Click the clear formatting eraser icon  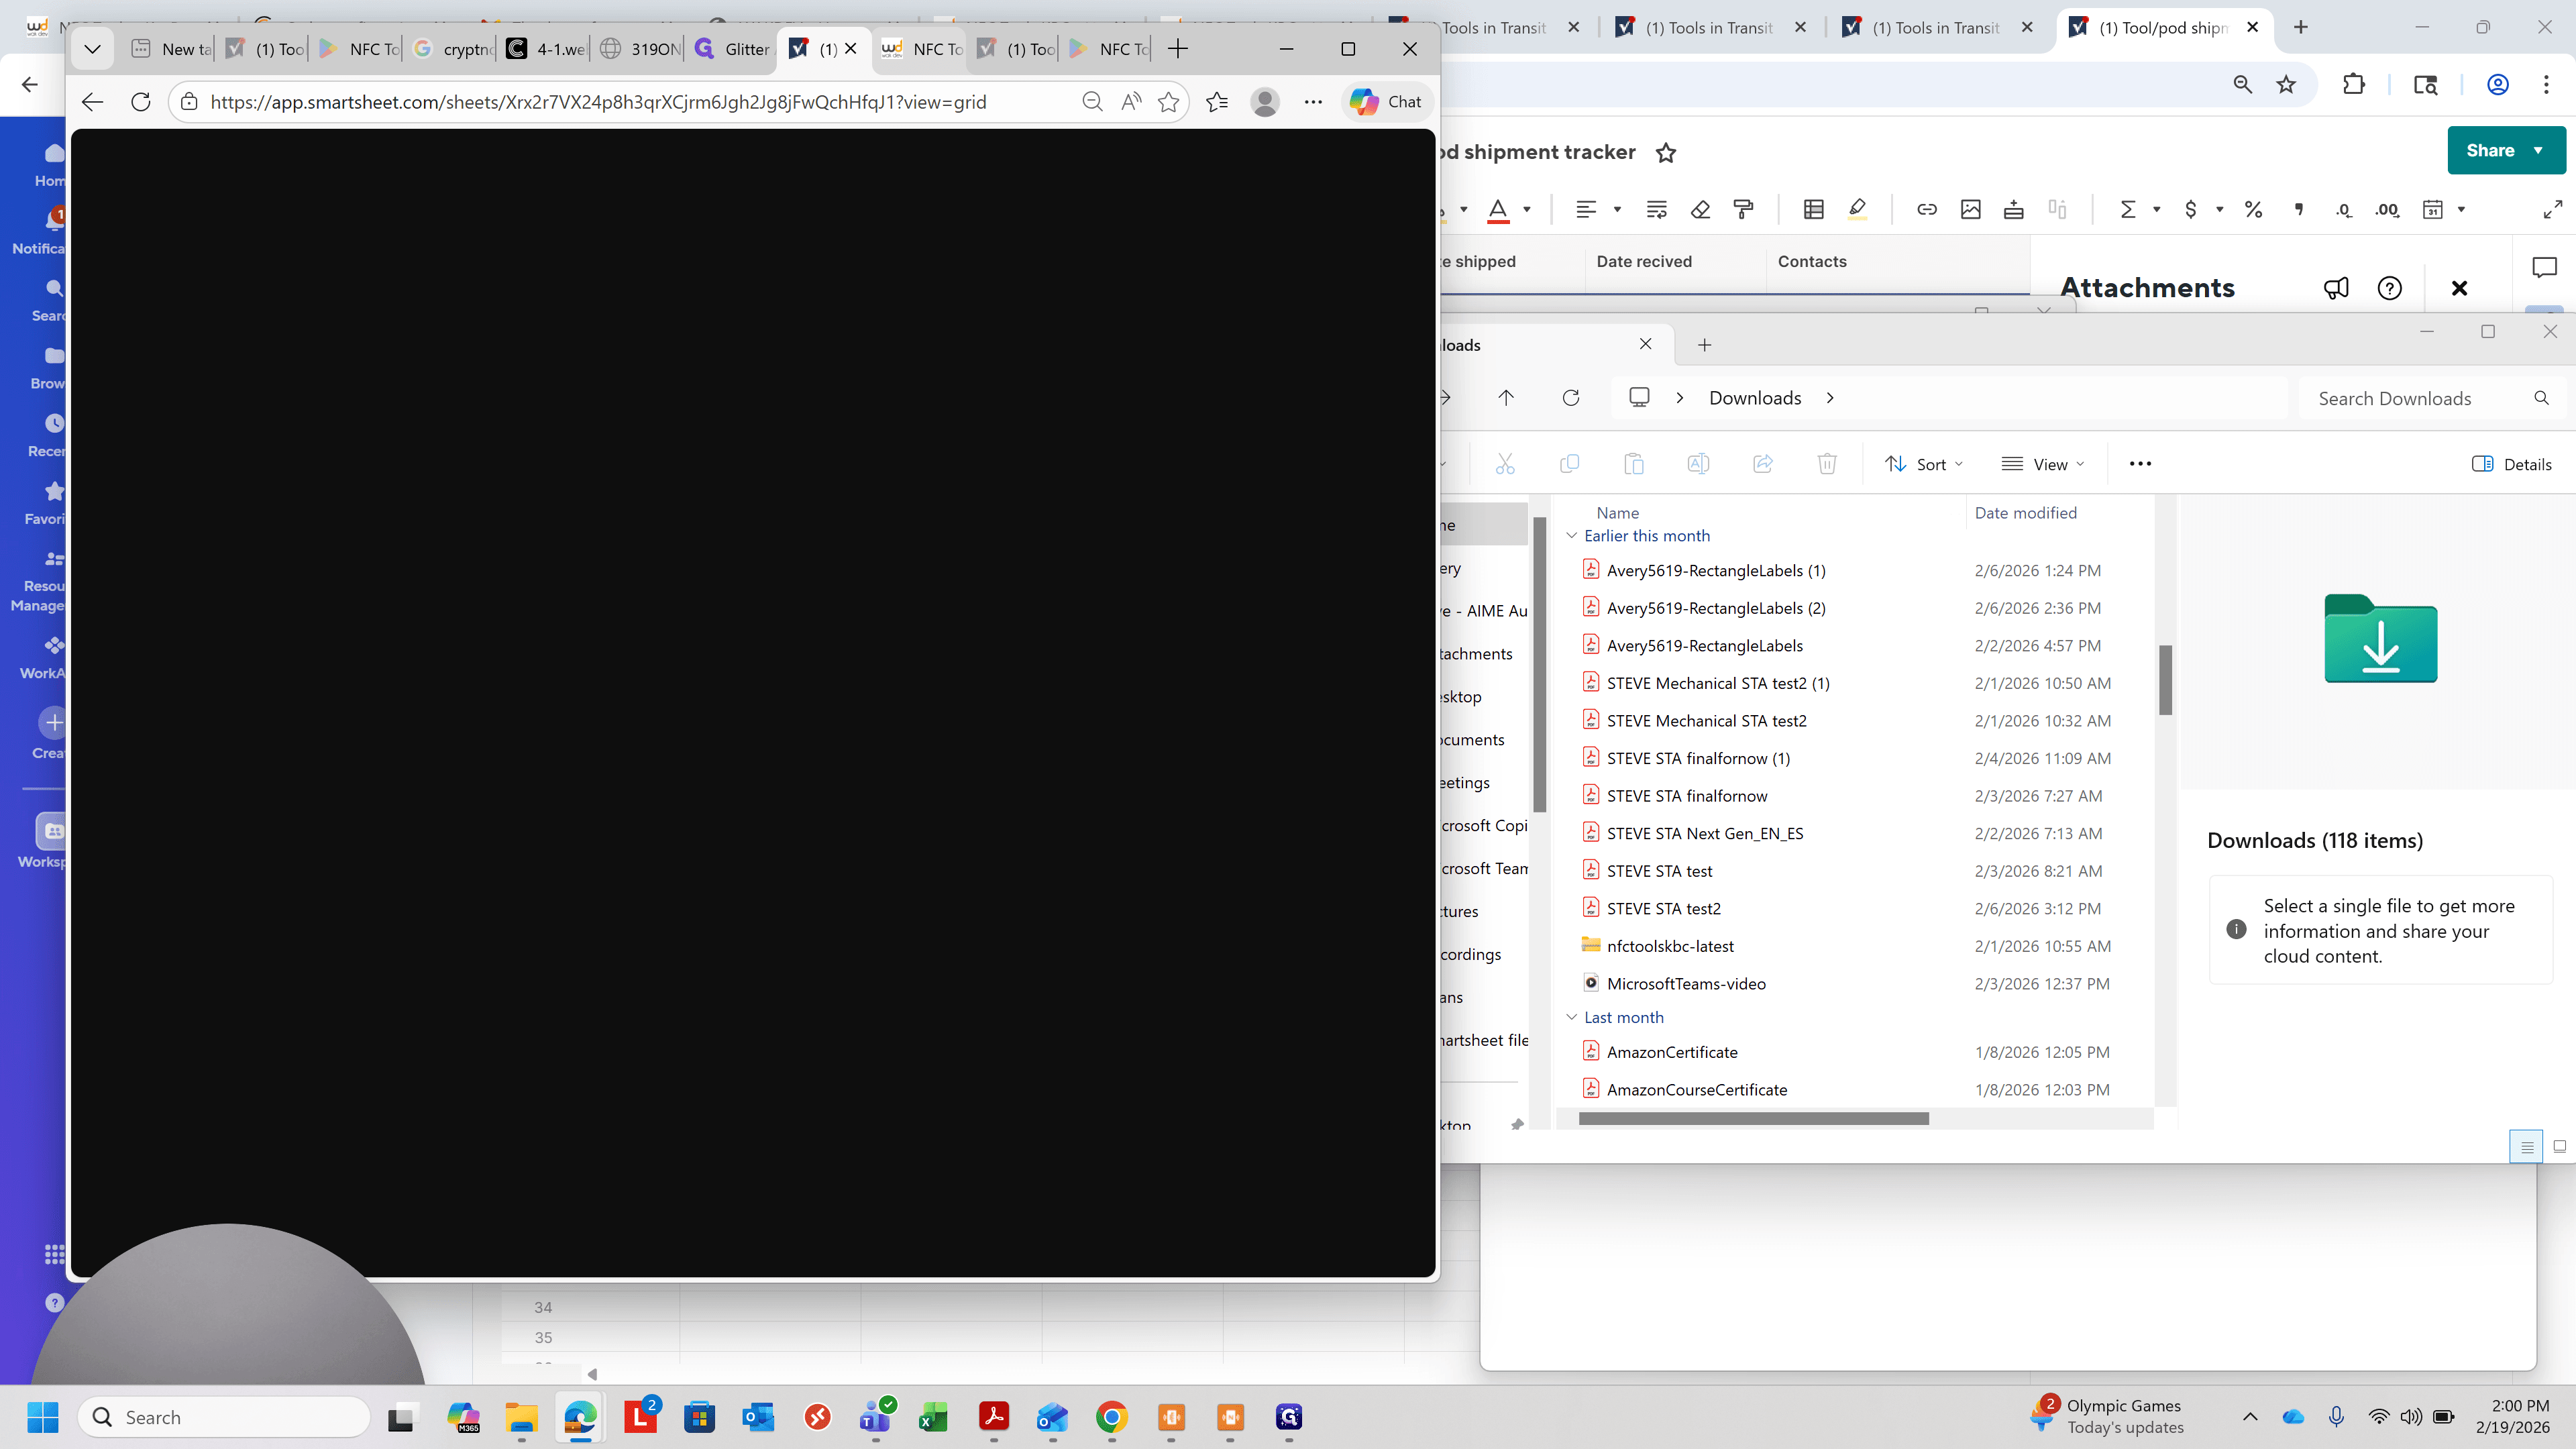[x=1700, y=210]
